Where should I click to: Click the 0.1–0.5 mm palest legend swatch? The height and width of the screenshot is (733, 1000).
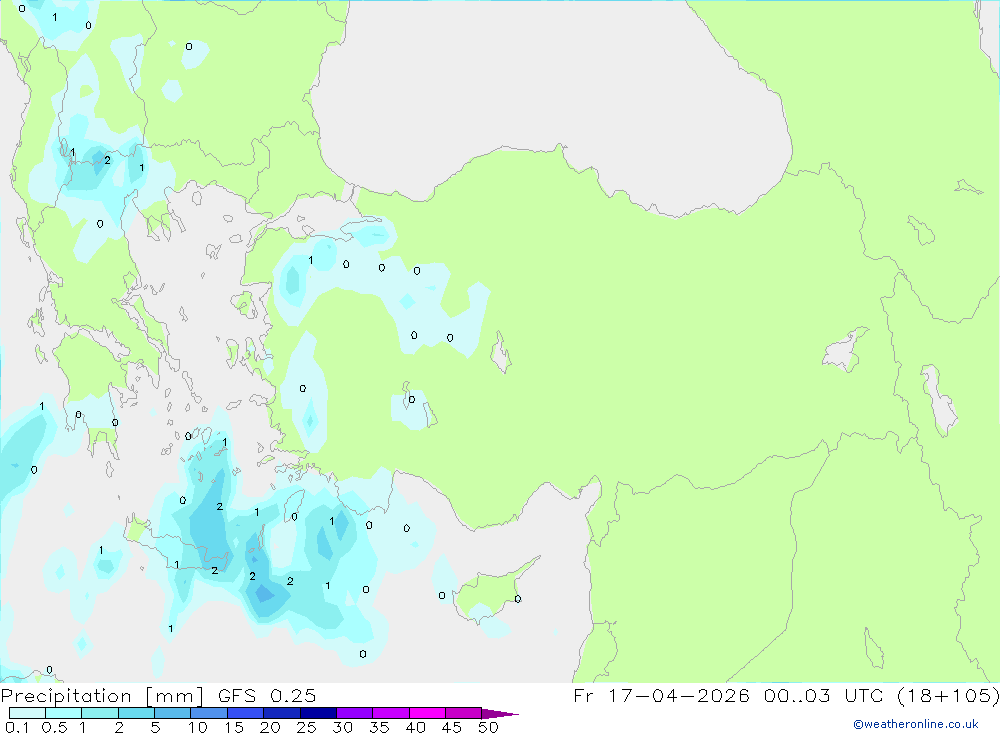tap(27, 713)
